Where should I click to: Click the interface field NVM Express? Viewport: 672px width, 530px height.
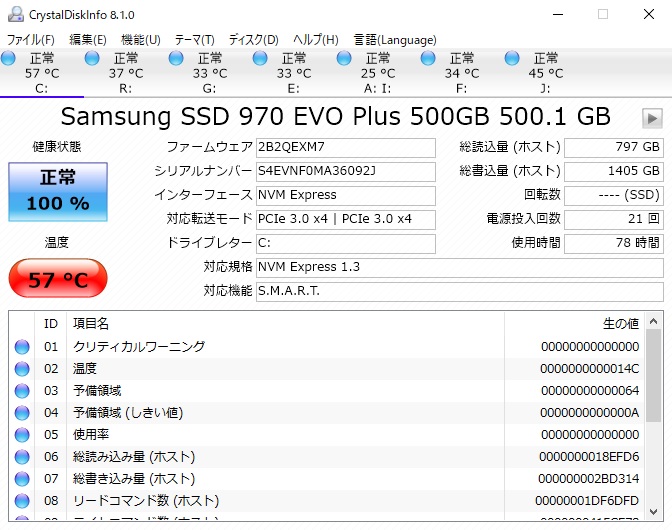(x=345, y=195)
